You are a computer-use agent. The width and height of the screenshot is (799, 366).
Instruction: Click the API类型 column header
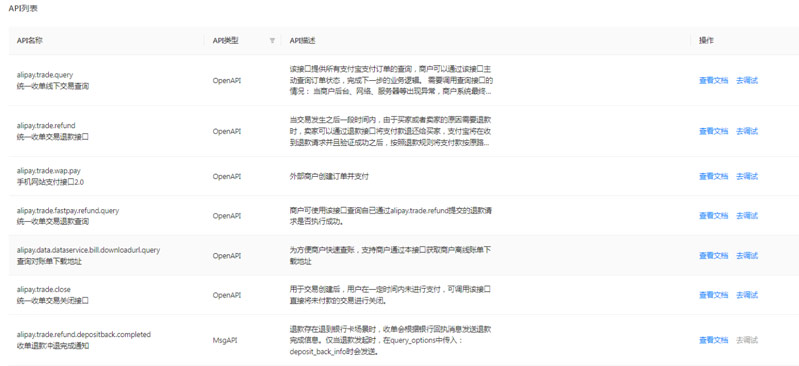pyautogui.click(x=225, y=41)
